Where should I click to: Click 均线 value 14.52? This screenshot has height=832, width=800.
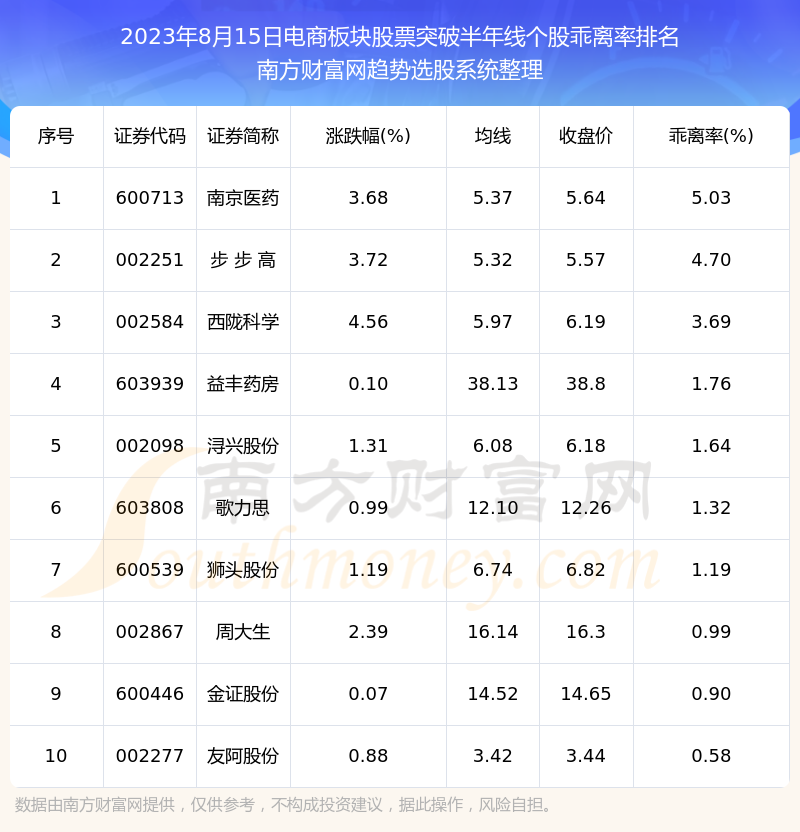point(493,694)
